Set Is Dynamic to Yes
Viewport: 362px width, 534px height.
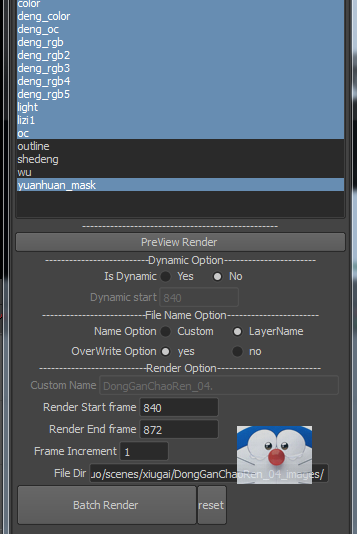[166, 276]
